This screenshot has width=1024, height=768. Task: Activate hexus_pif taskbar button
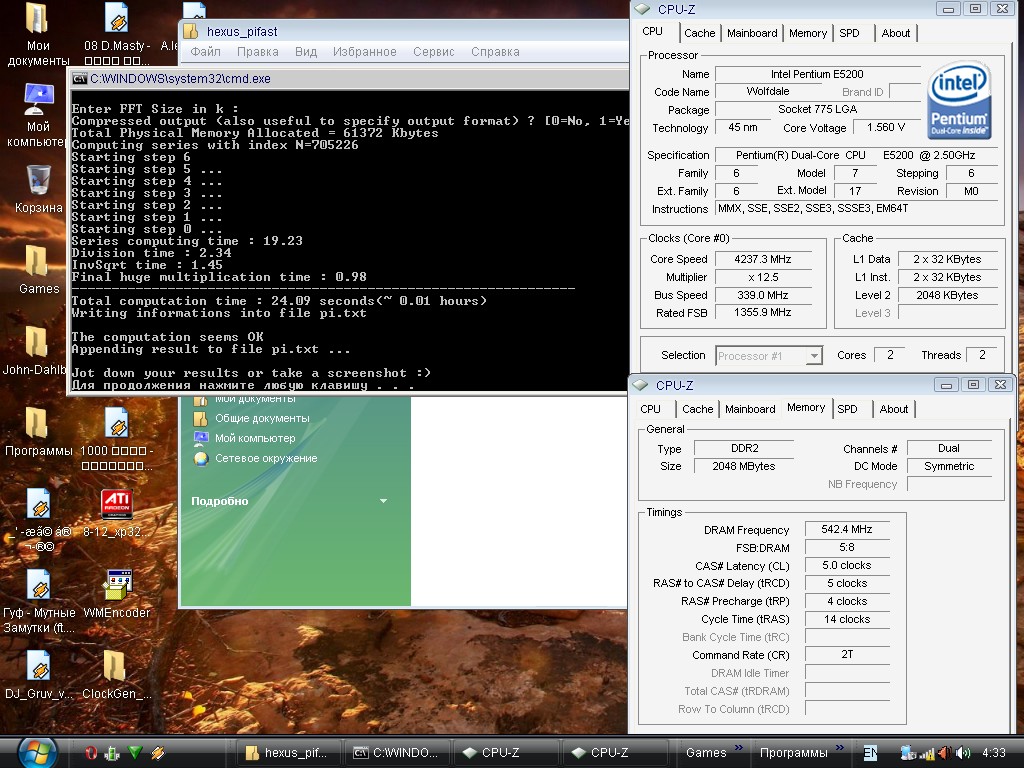(287, 752)
